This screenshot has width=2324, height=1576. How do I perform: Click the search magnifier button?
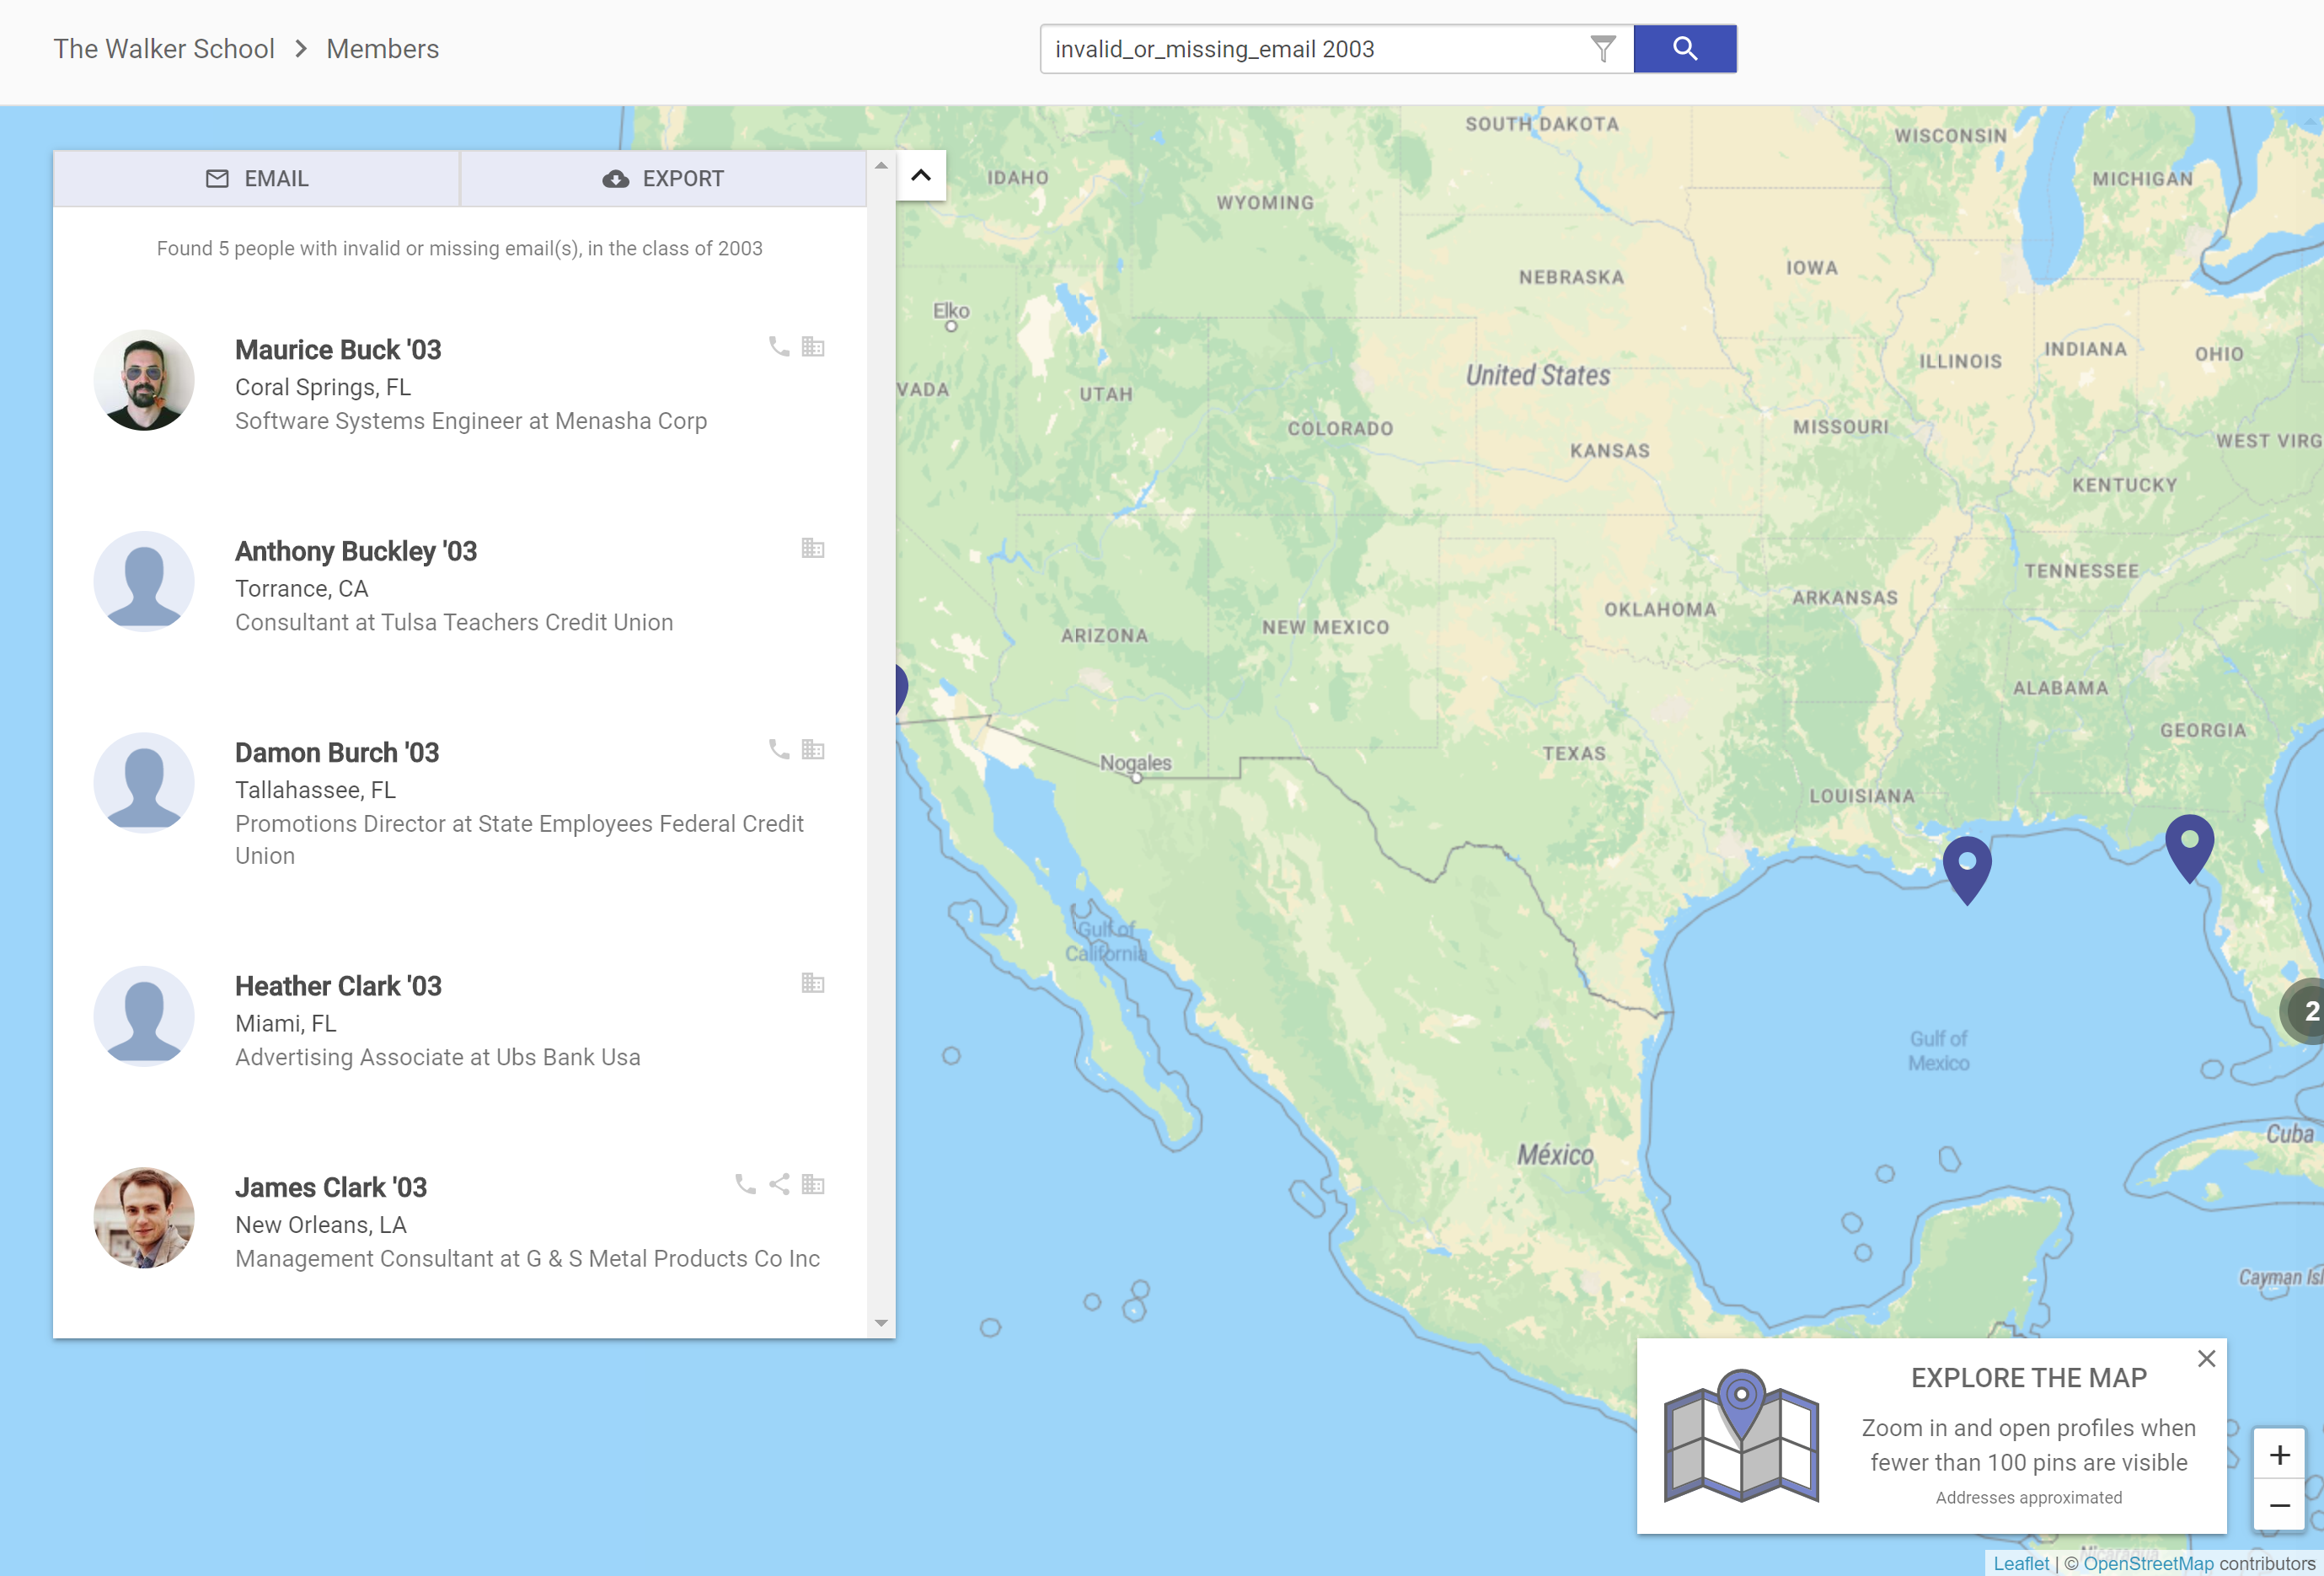click(1684, 49)
